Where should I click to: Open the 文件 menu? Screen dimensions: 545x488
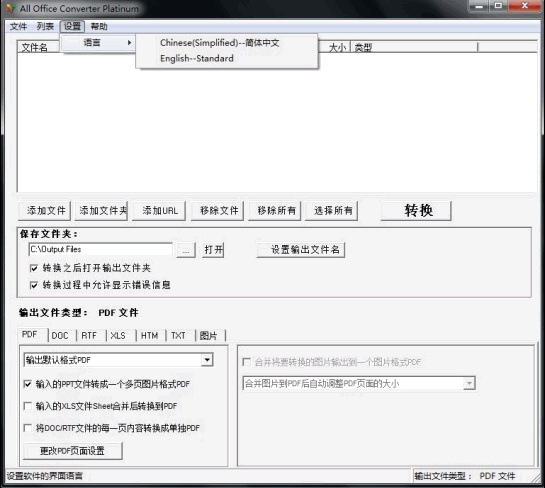click(18, 26)
